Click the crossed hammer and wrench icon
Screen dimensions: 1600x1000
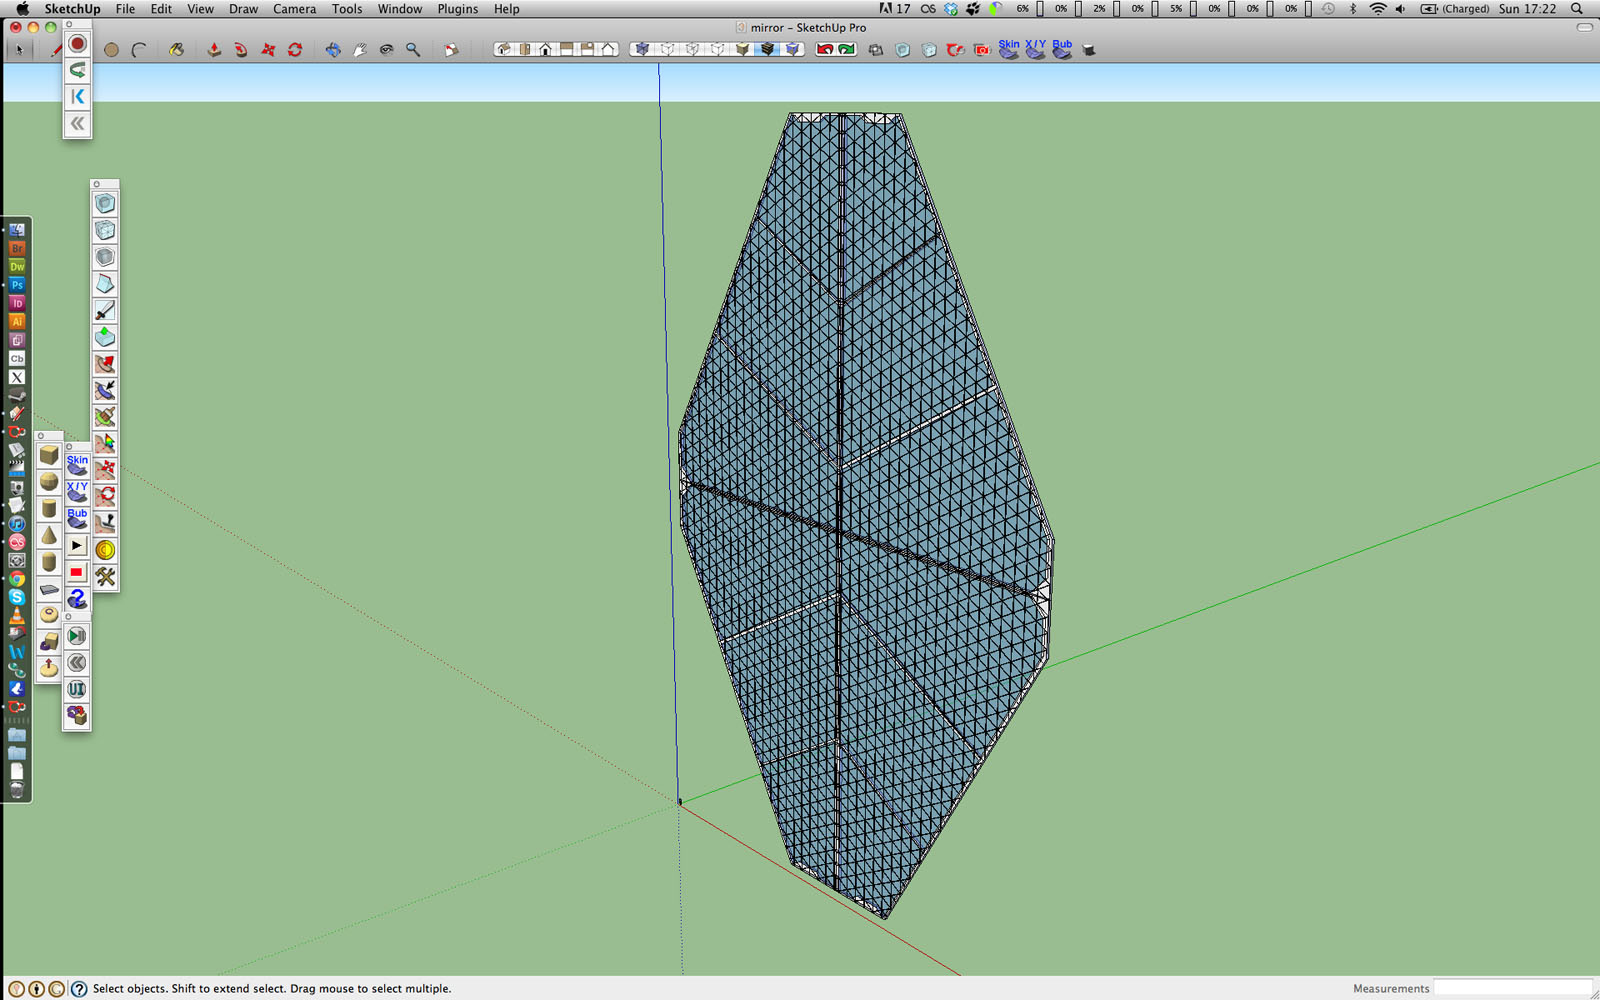click(105, 577)
